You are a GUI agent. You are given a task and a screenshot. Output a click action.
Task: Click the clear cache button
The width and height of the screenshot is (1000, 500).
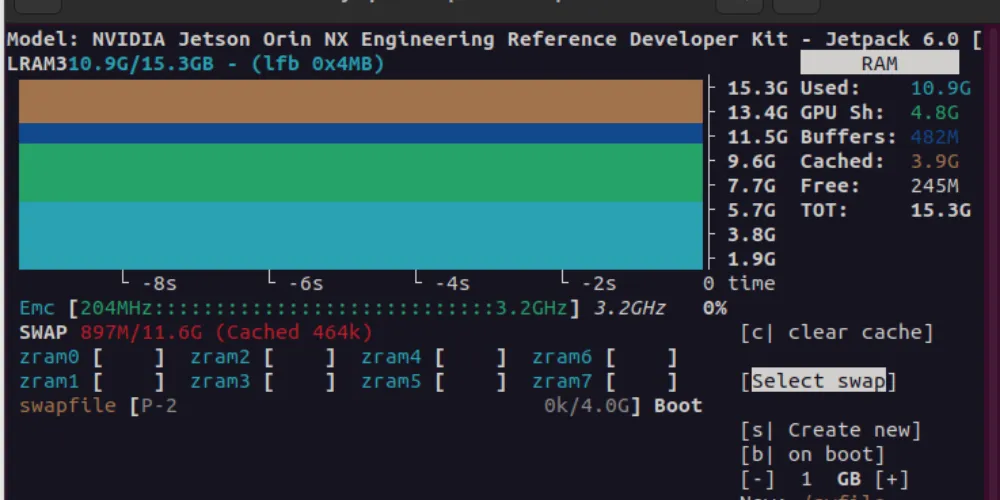point(837,332)
